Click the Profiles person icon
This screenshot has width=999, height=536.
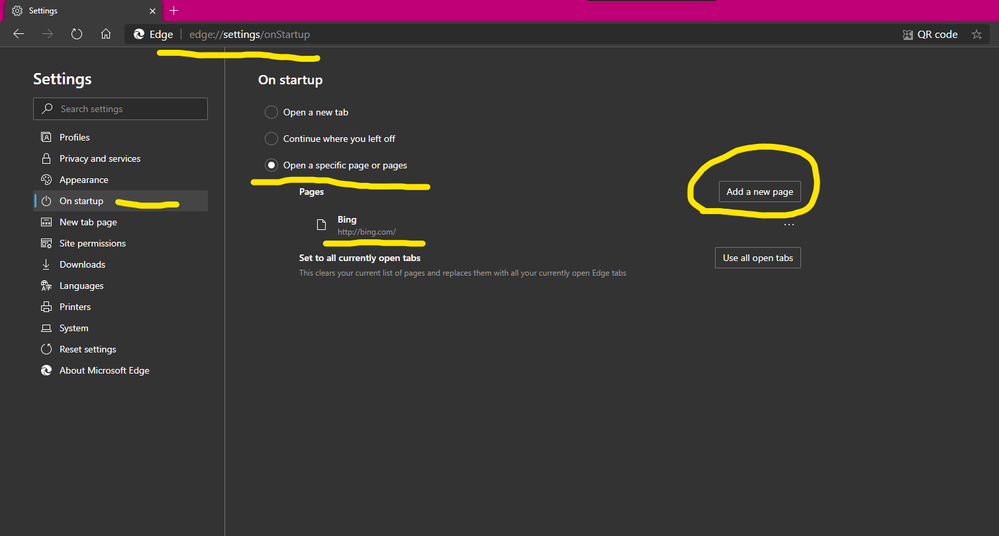[x=46, y=137]
